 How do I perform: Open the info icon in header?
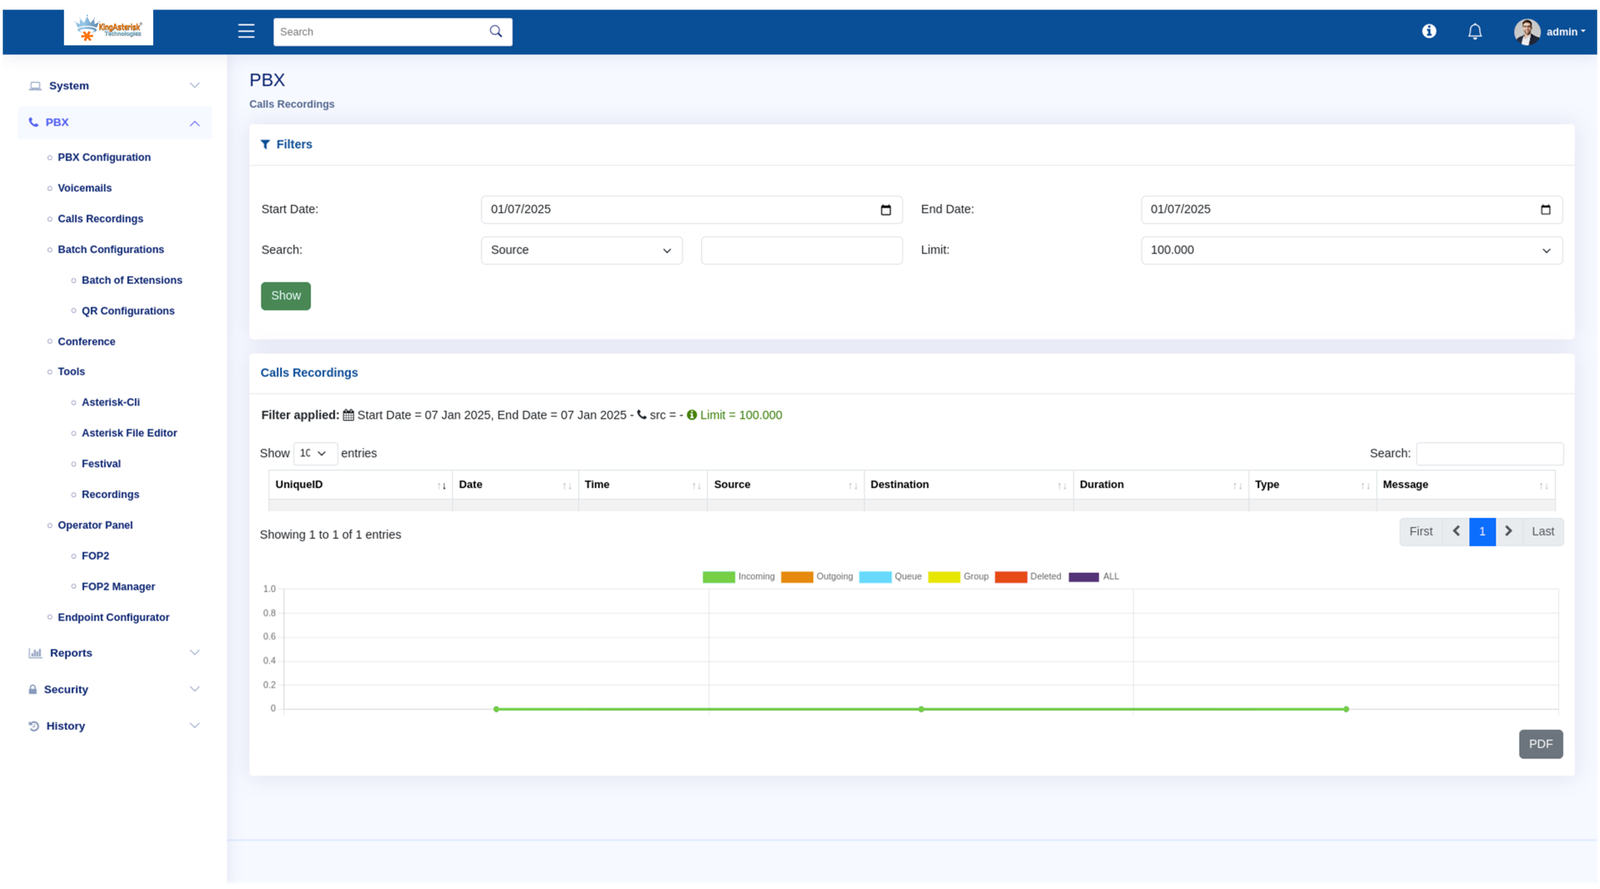point(1429,31)
